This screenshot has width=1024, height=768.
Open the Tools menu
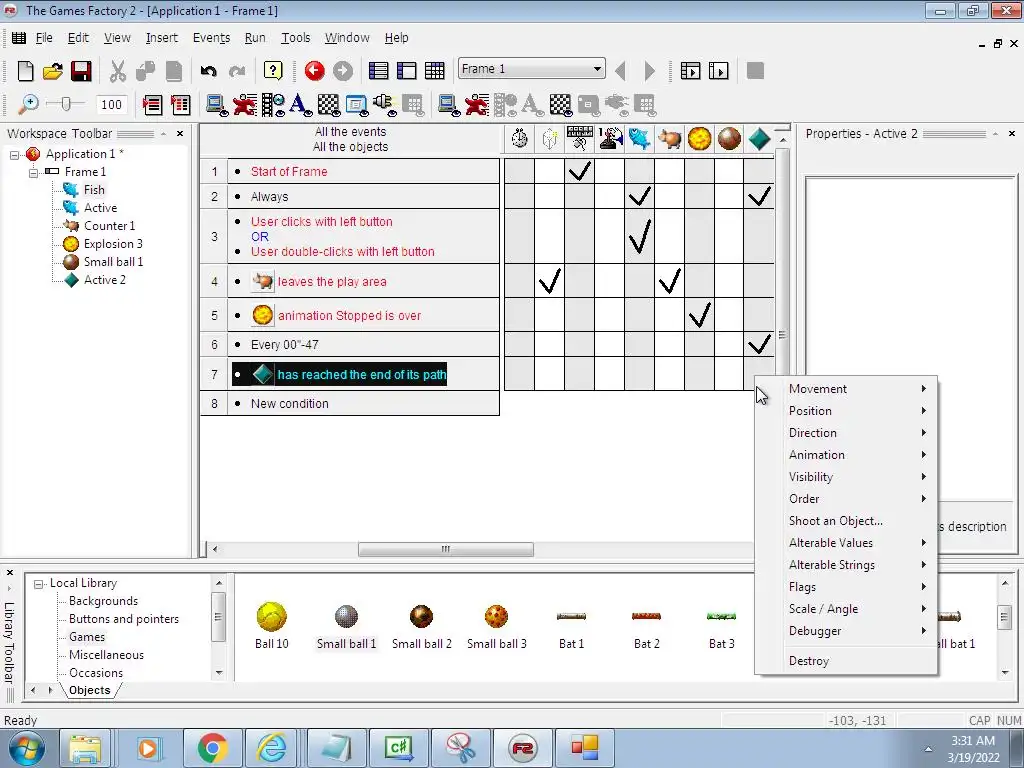295,38
